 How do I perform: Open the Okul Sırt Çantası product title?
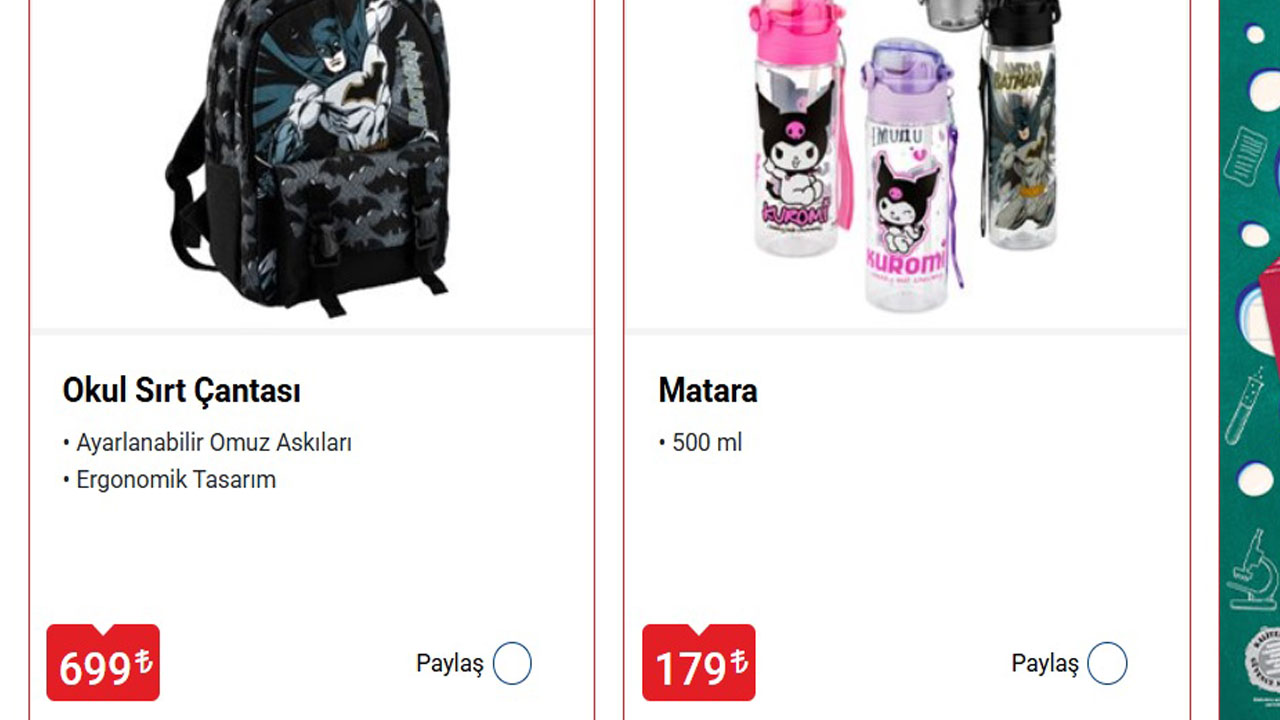(181, 390)
